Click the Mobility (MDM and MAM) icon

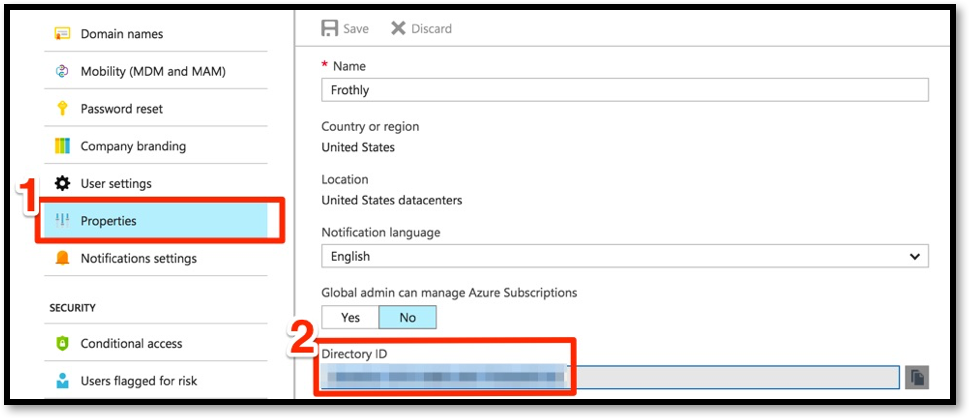62,71
